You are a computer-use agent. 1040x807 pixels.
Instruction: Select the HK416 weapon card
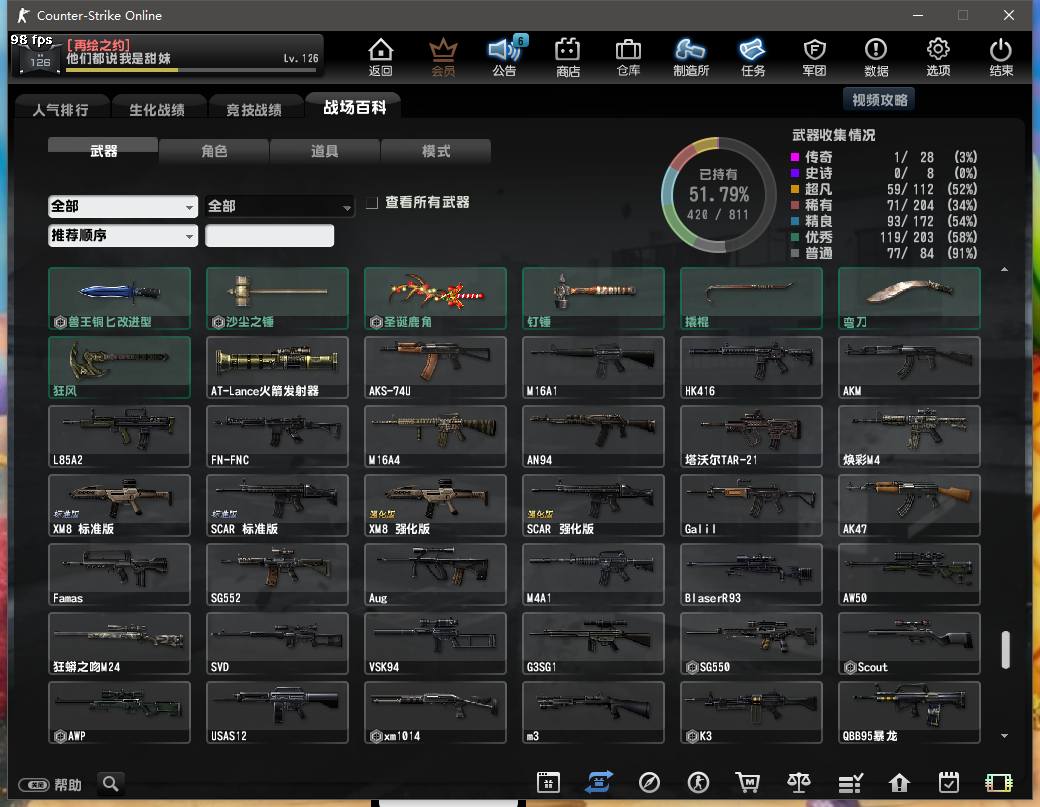[751, 367]
